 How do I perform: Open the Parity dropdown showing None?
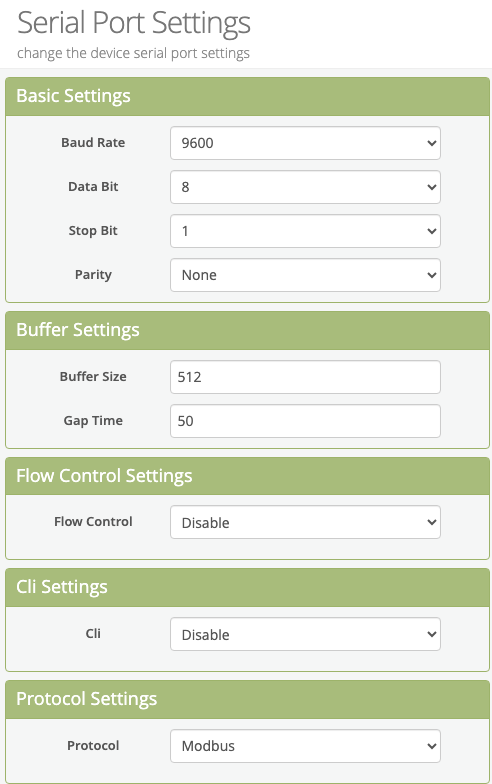click(x=305, y=275)
